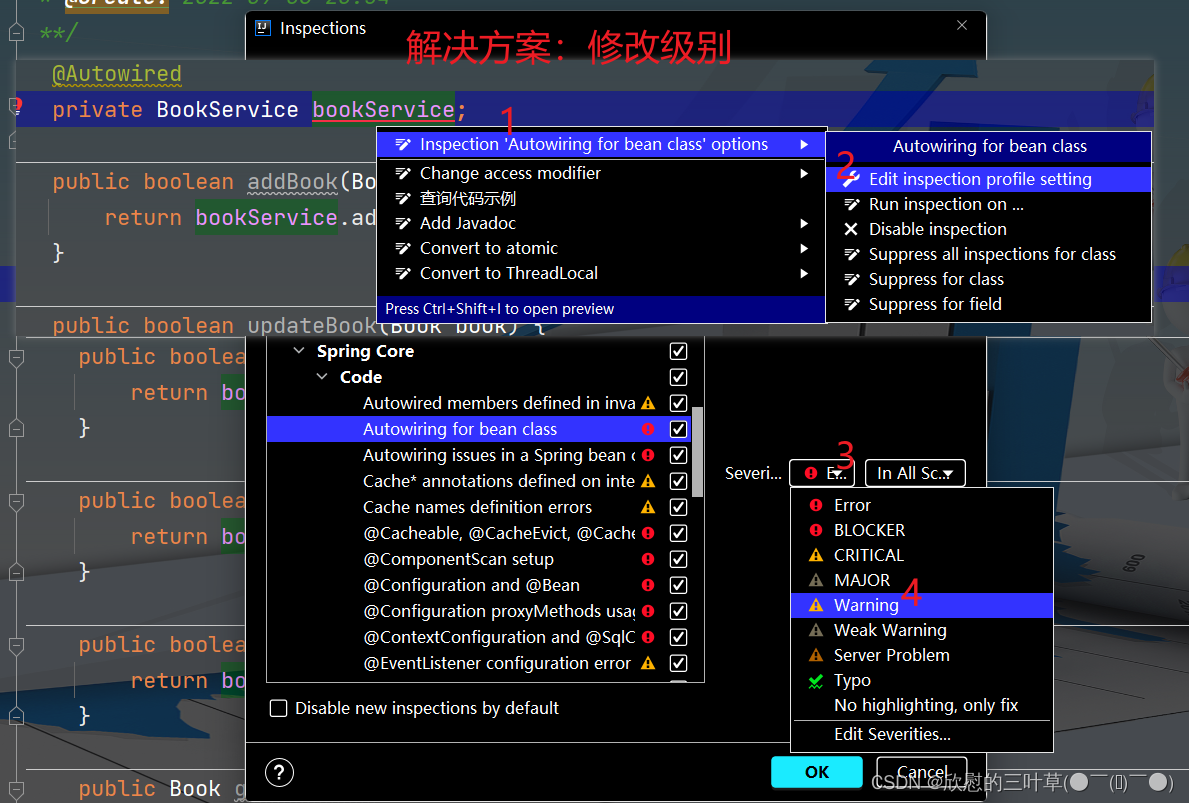Click the pencil icon beside Convert to atomic

(403, 248)
